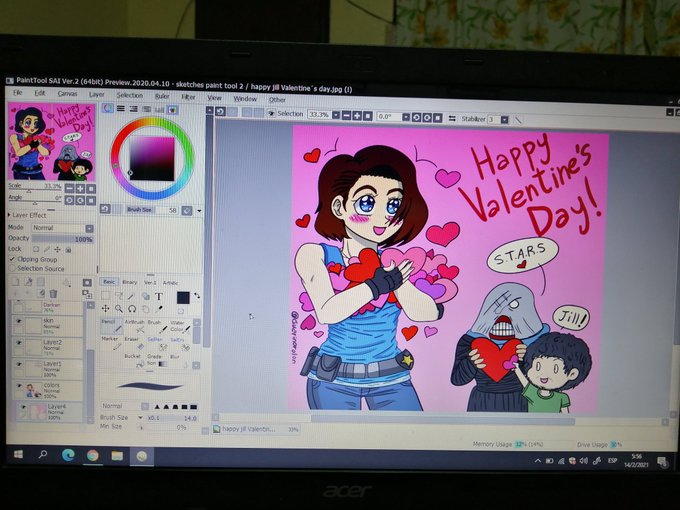Adjust the navigator Scale slider

35,190
